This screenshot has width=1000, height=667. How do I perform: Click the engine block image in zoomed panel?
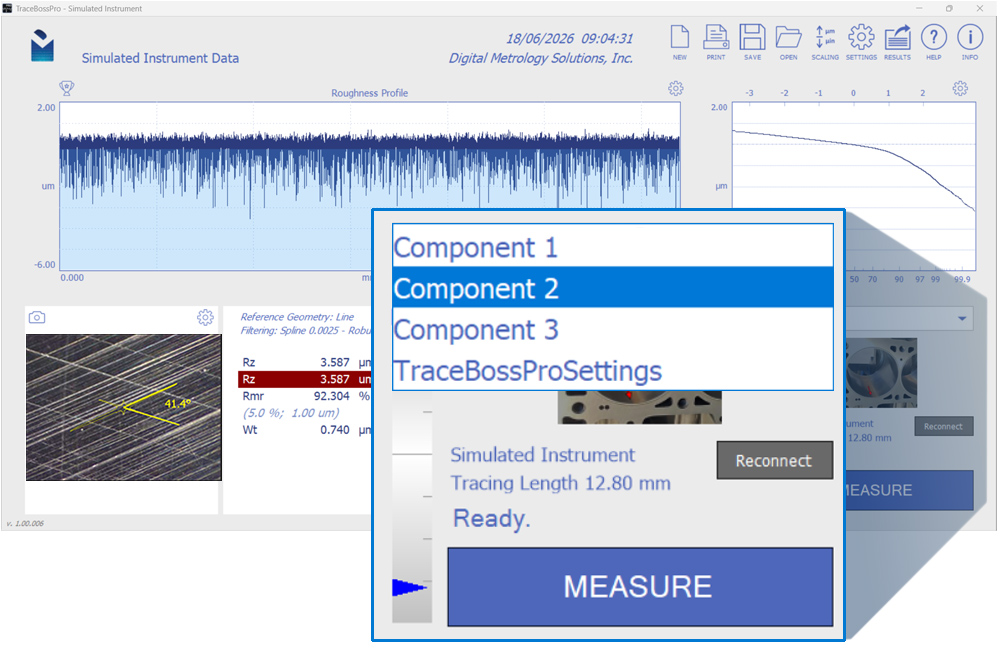640,407
